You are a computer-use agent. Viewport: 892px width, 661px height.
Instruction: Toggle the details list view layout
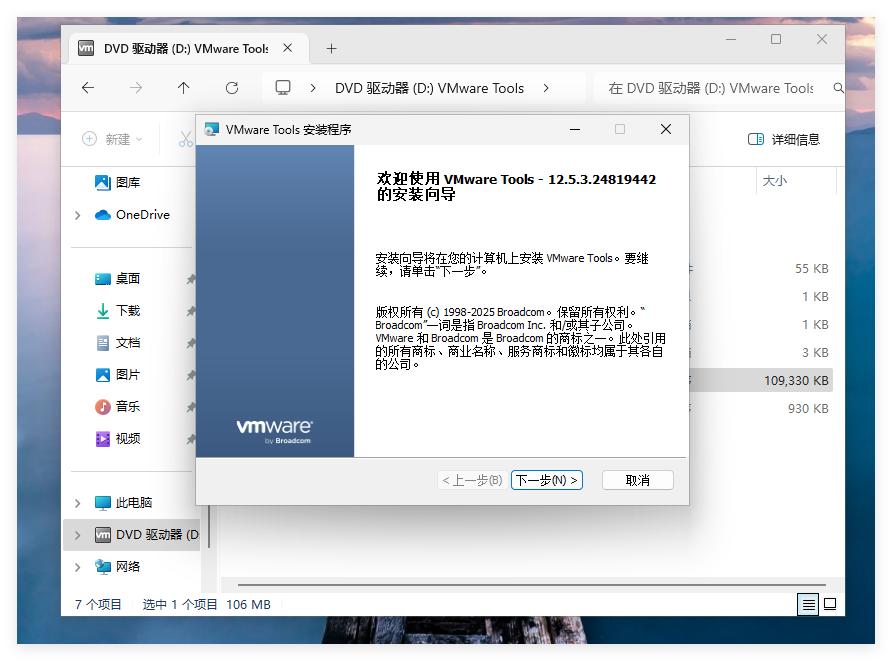807,604
